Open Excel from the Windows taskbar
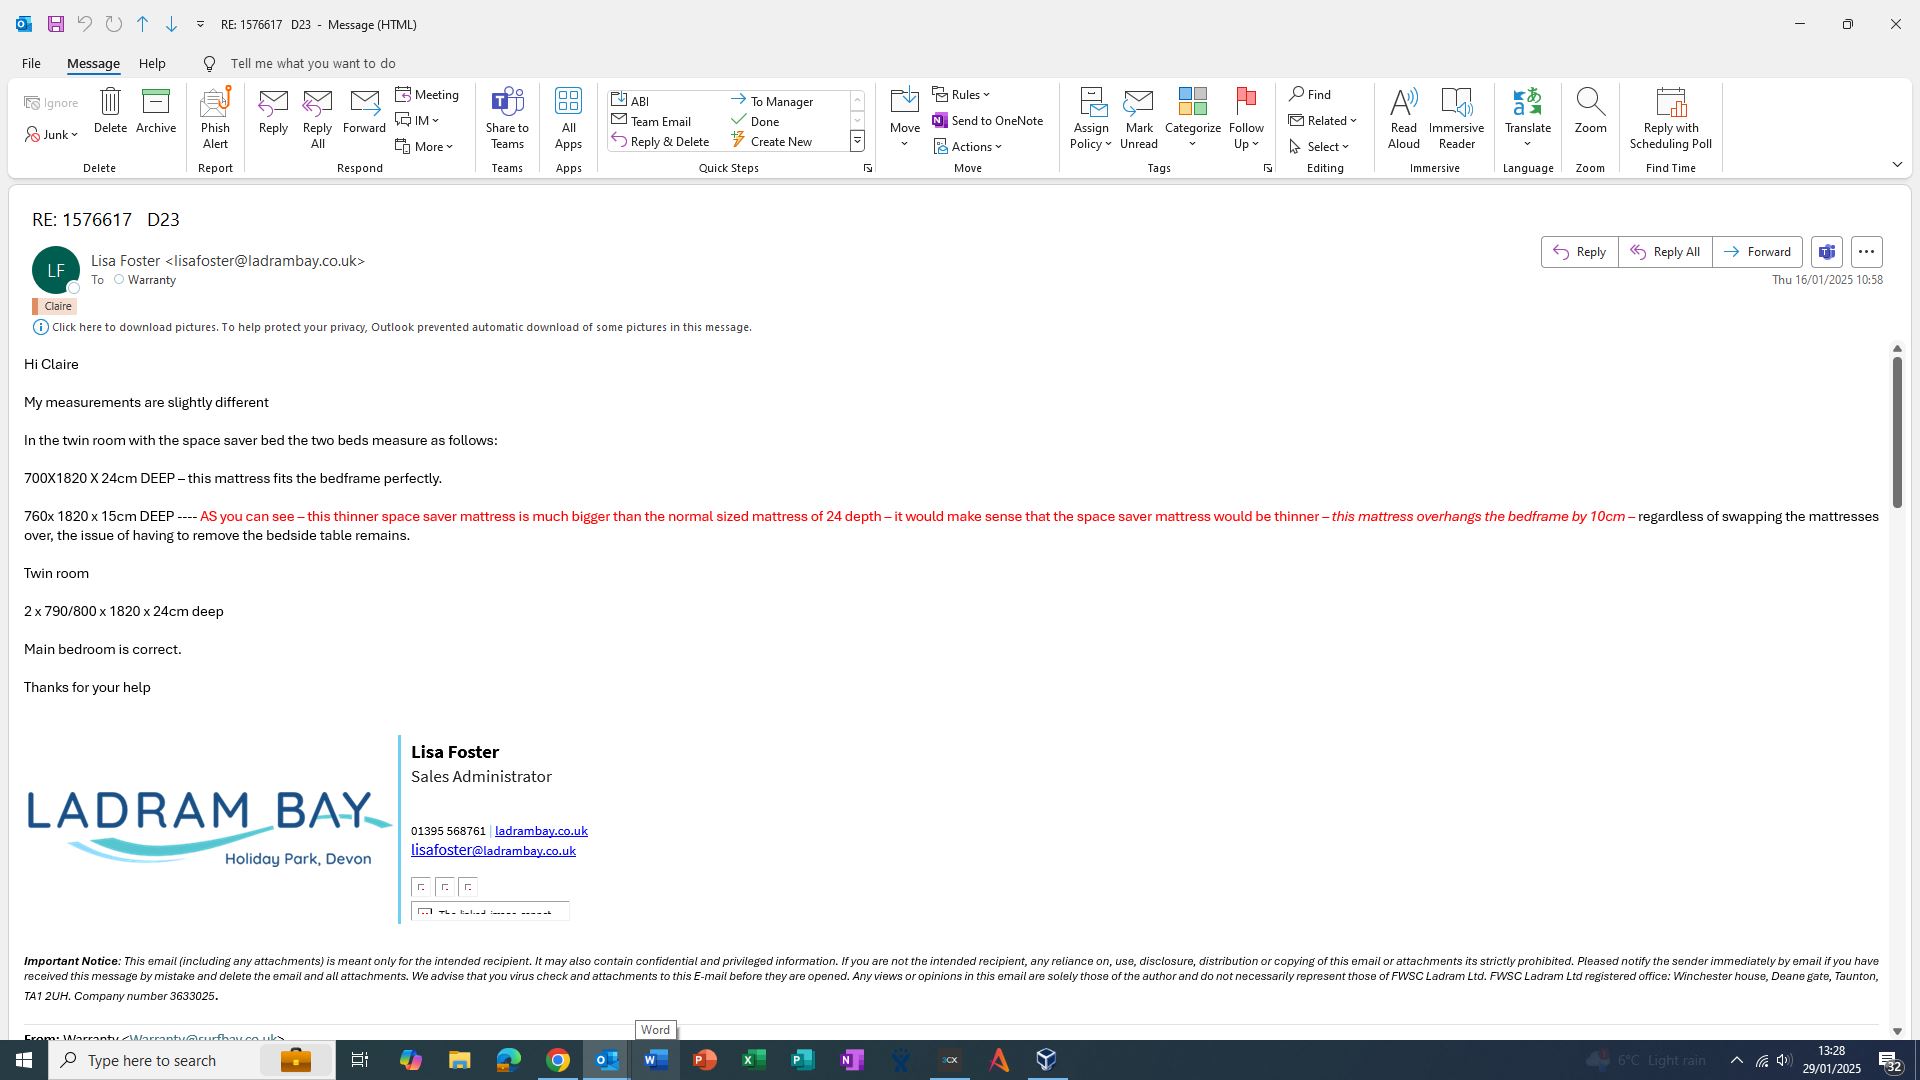Image resolution: width=1920 pixels, height=1080 pixels. point(754,1060)
